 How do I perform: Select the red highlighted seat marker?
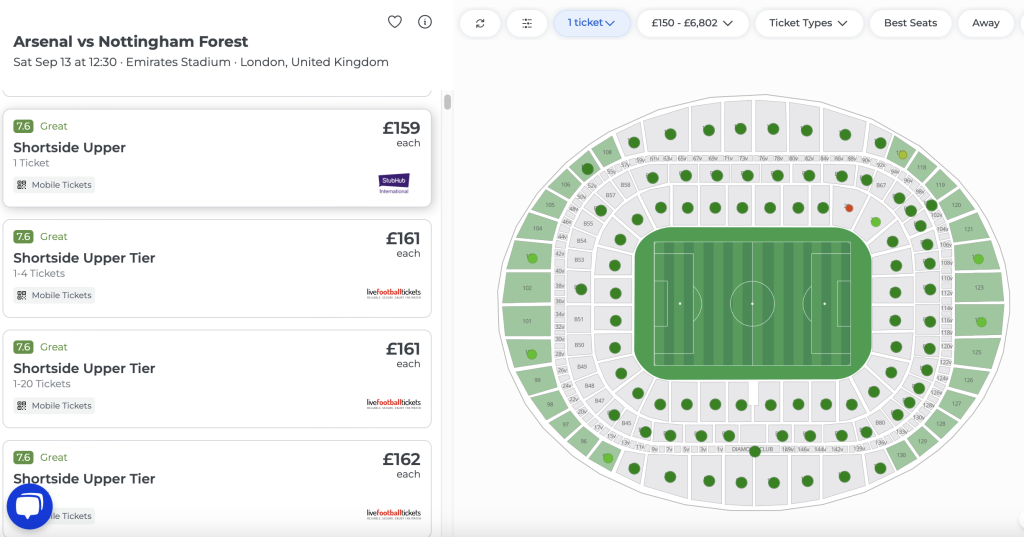point(849,208)
